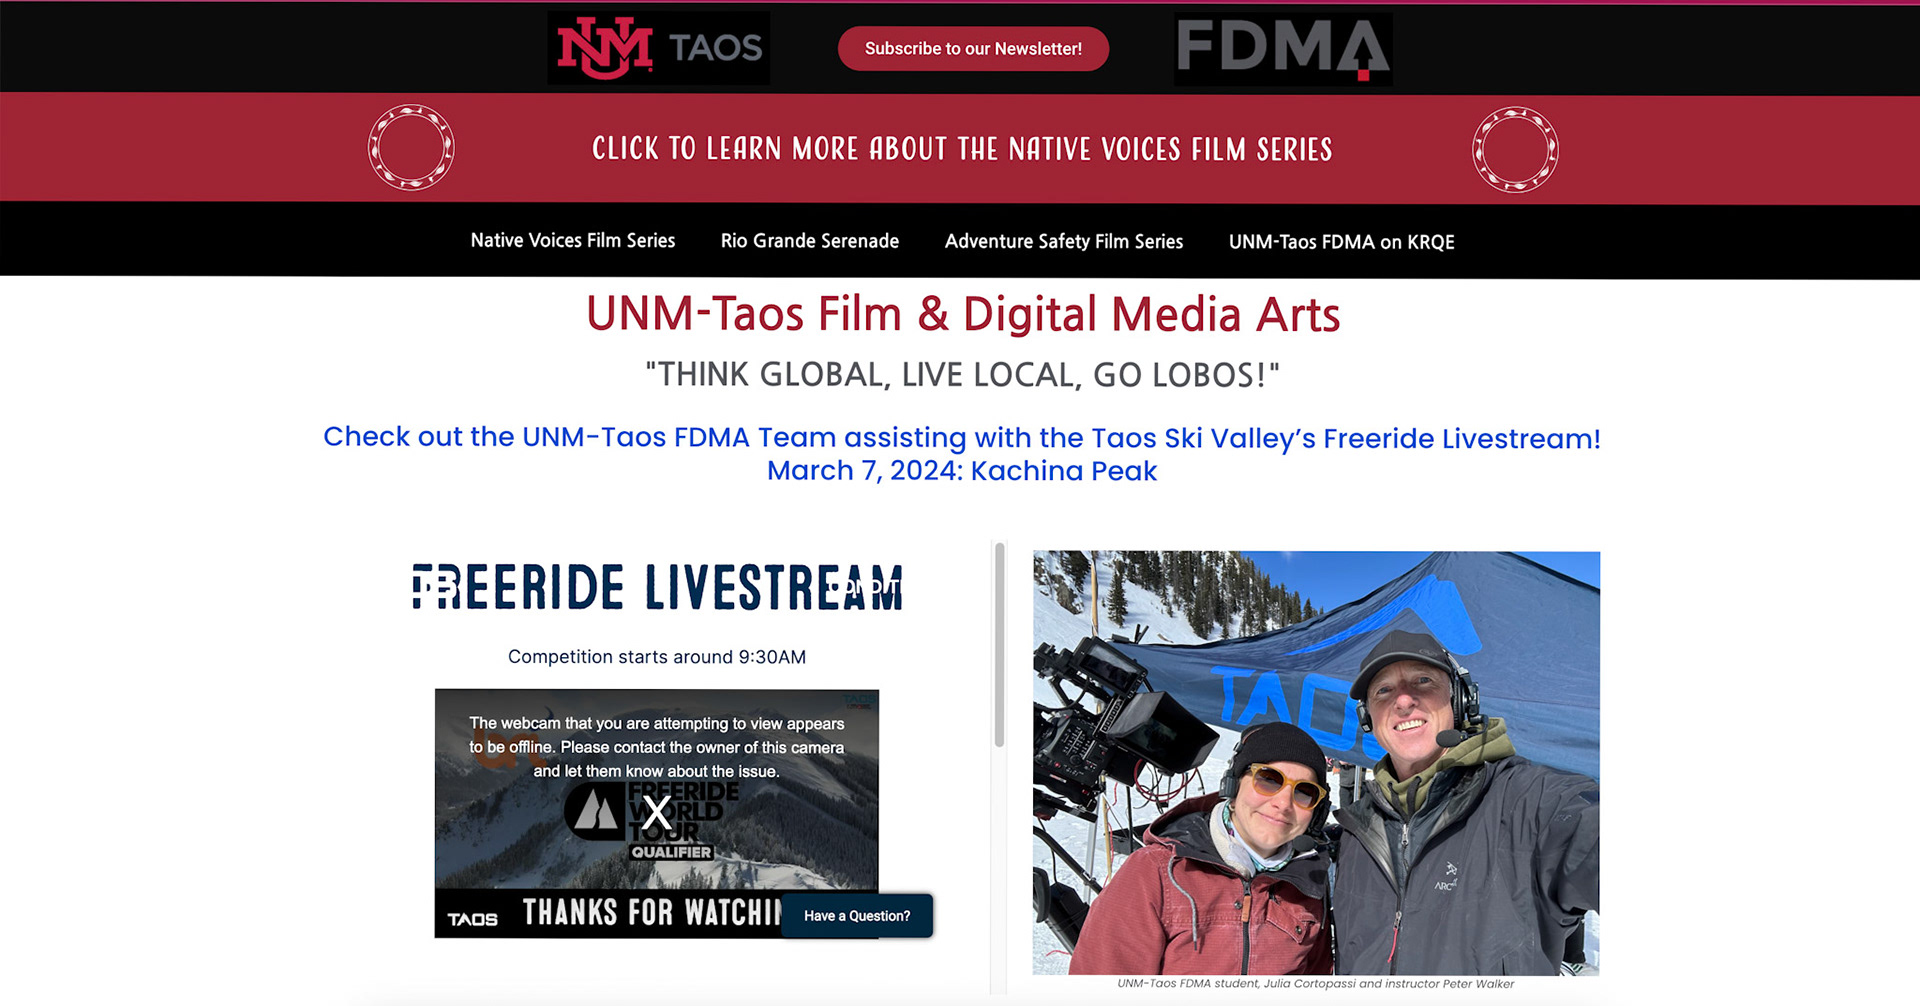Follow the Freeride Livestream announcement link
Viewport: 1920px width, 1006px height.
coord(962,438)
